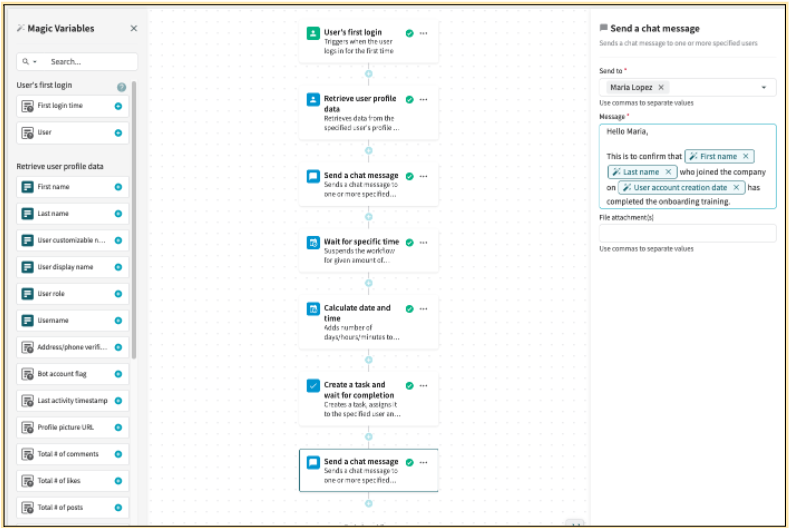Open help icon for User's first login section
This screenshot has width=790, height=528.
[121, 87]
